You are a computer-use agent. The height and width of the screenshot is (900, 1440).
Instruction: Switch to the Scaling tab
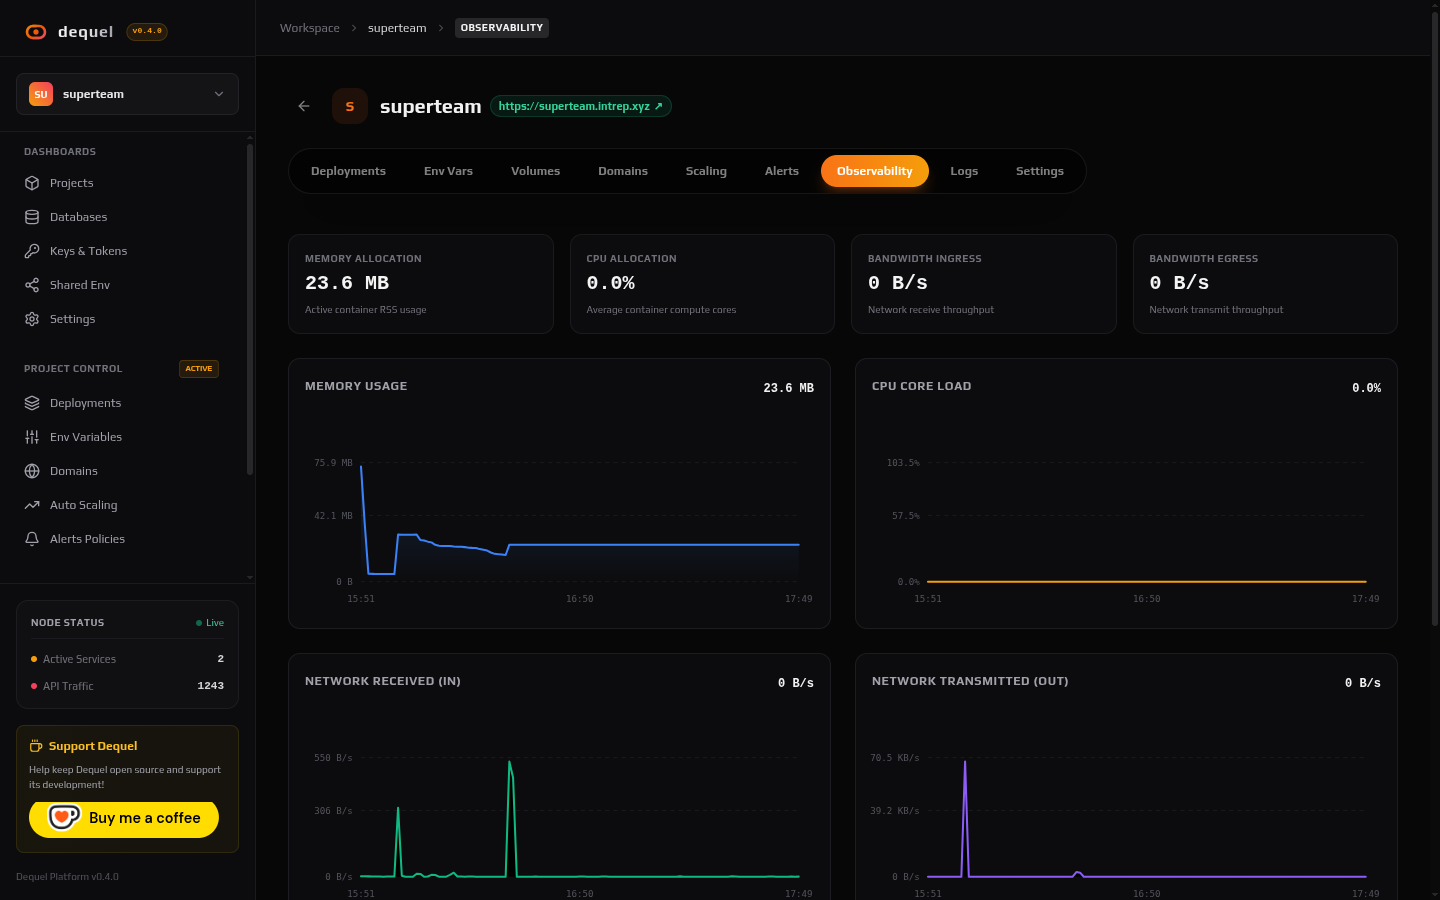point(706,171)
